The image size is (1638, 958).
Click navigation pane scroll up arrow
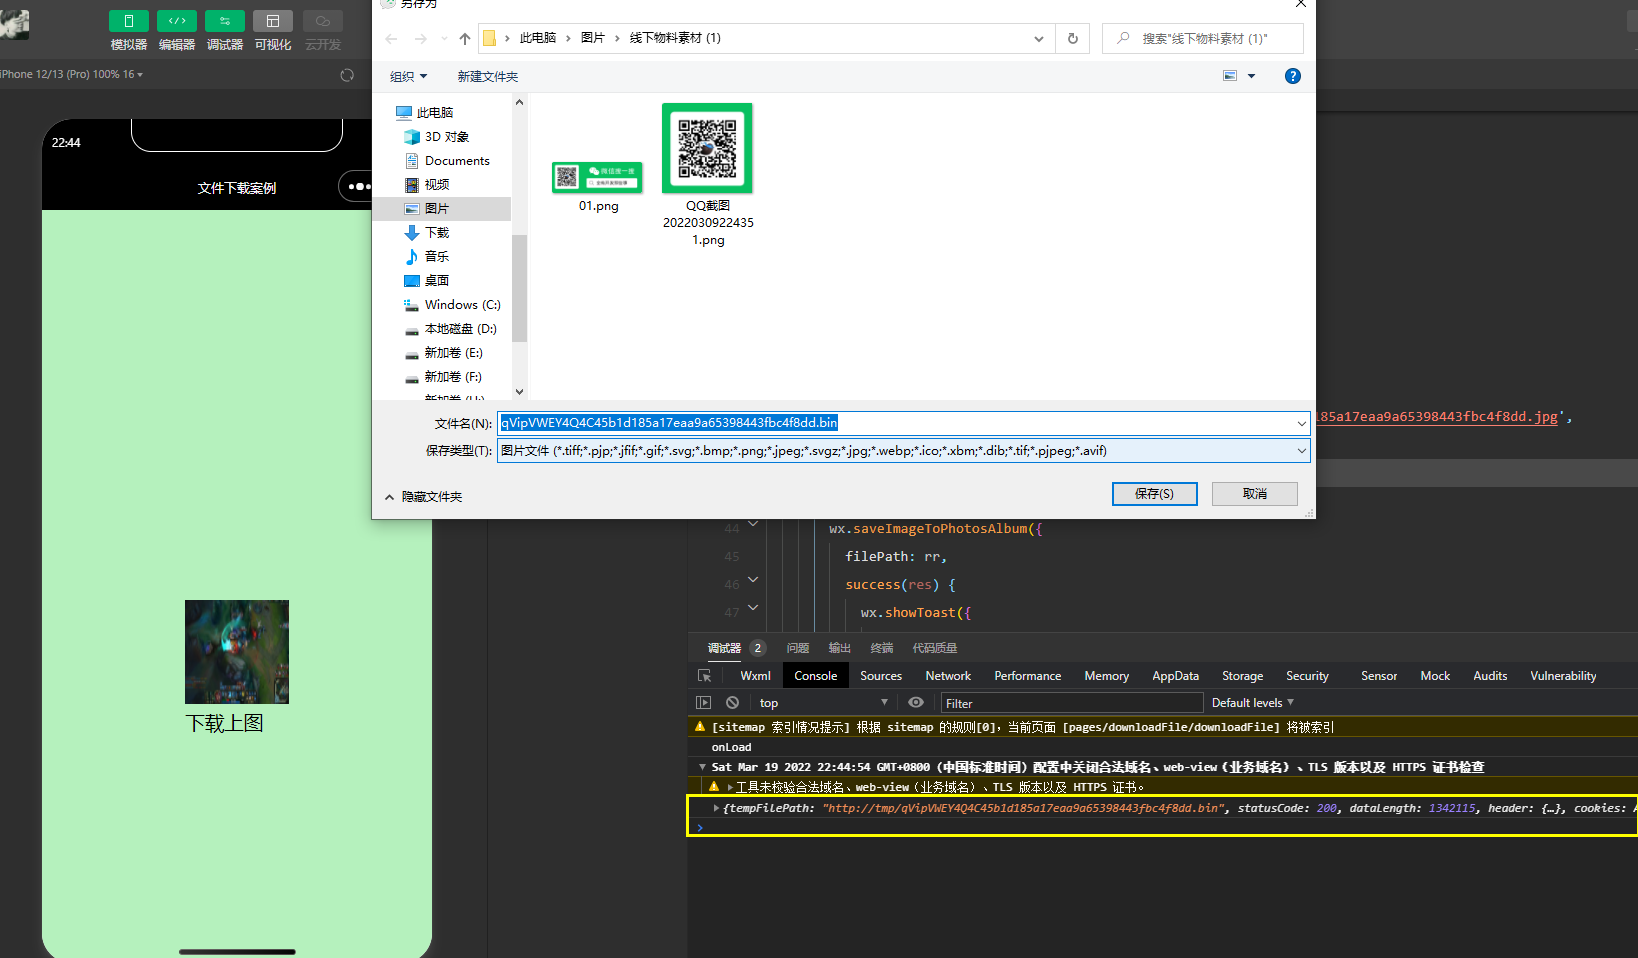[519, 102]
